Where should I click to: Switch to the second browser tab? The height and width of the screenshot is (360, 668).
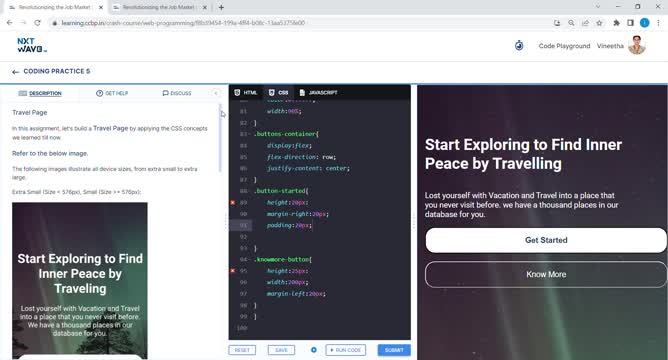[158, 7]
